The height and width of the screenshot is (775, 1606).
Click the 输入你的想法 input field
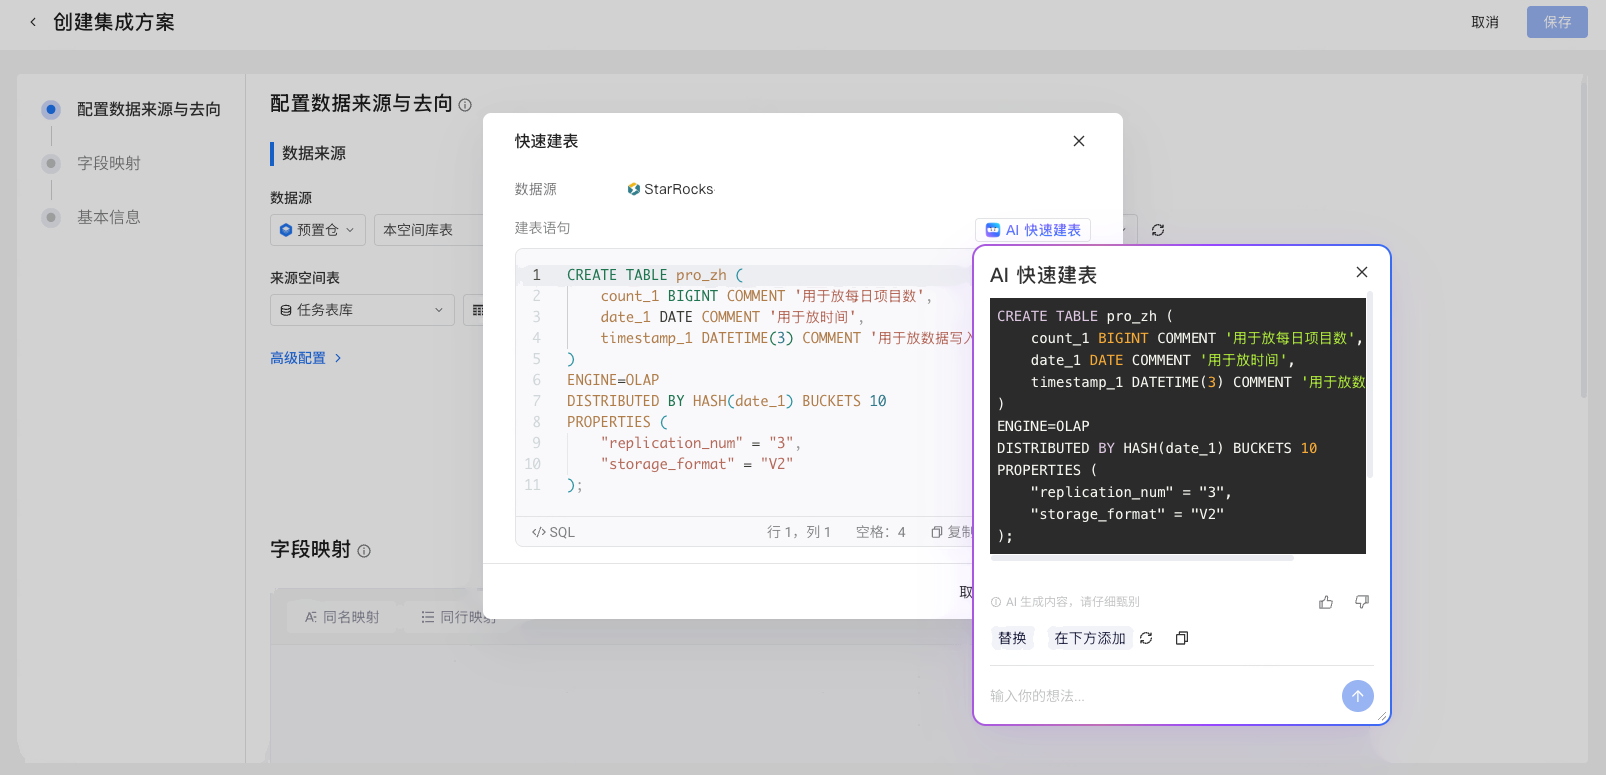pos(1160,696)
